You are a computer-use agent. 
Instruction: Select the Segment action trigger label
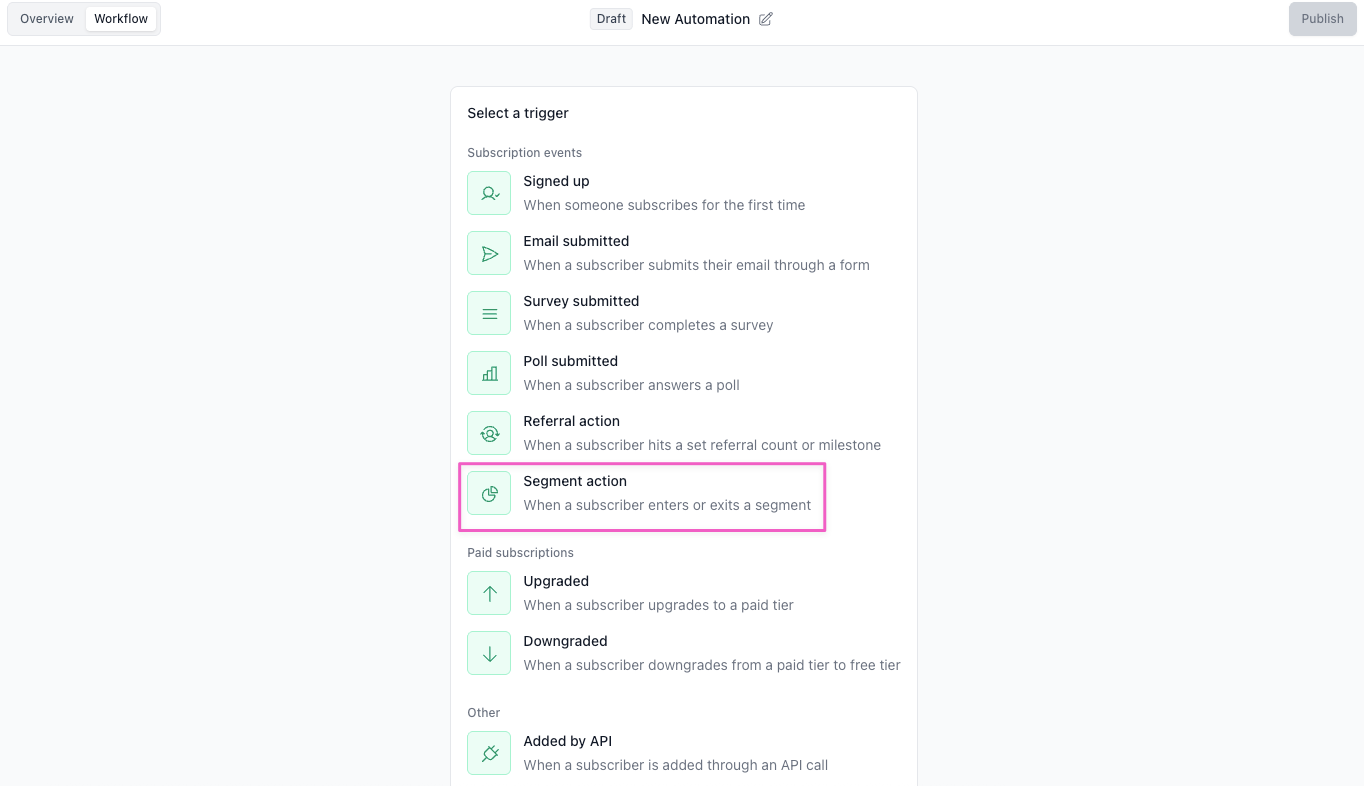[575, 481]
